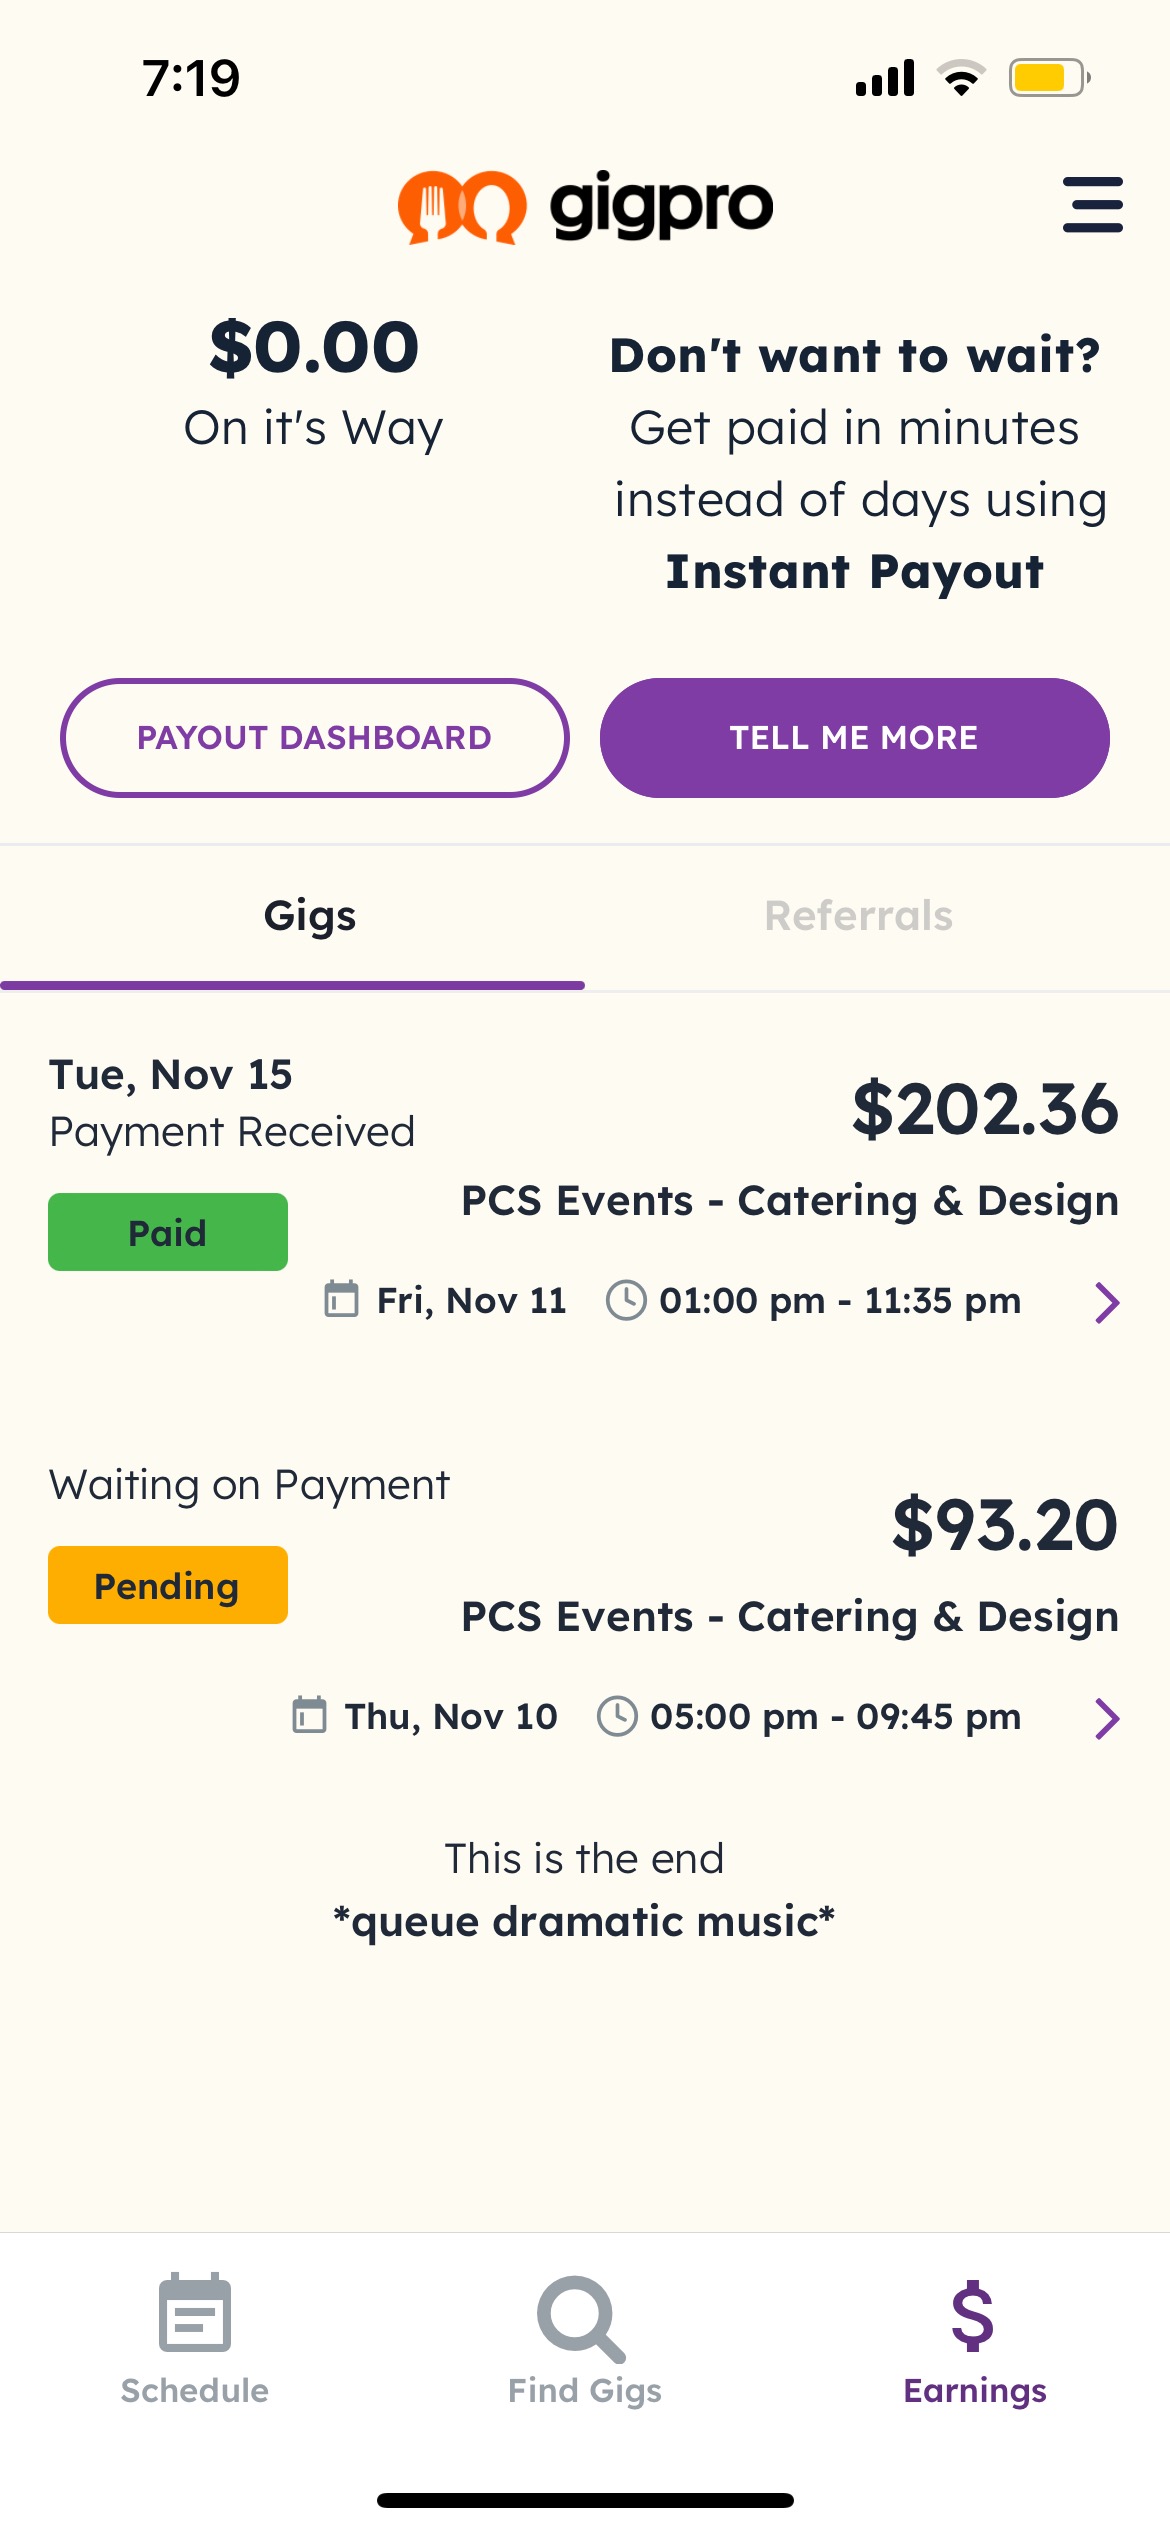Tap the battery indicator in status bar
The height and width of the screenshot is (2532, 1170).
coord(1049,78)
